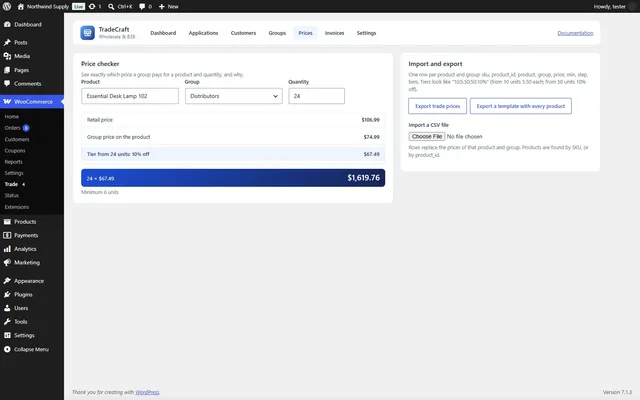Click the Orders count badge
The width and height of the screenshot is (640, 400).
pos(26,128)
